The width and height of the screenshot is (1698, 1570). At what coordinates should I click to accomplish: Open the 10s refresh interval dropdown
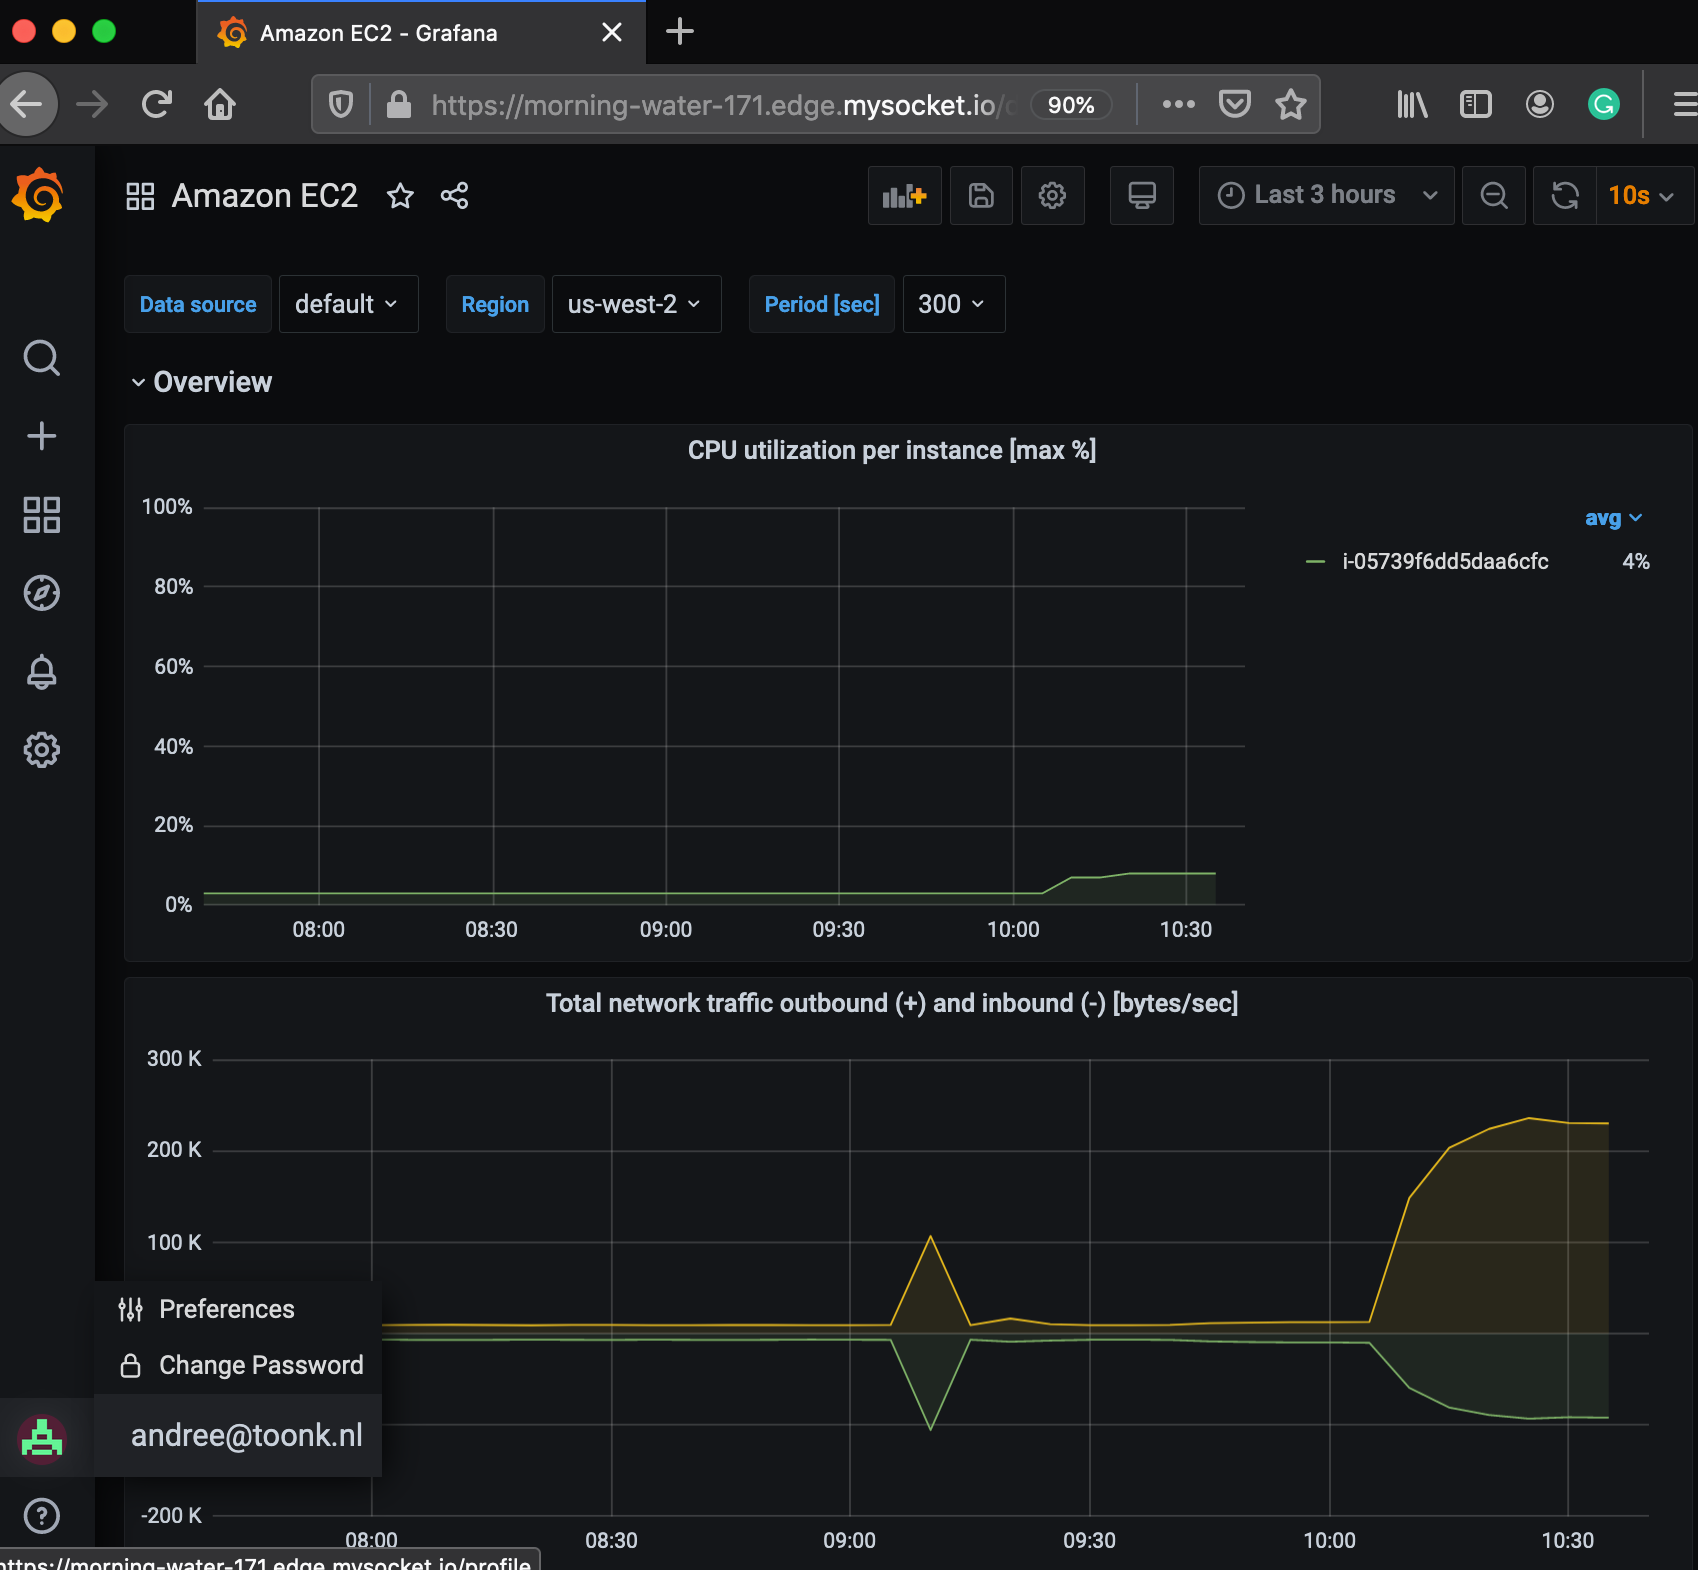1644,195
